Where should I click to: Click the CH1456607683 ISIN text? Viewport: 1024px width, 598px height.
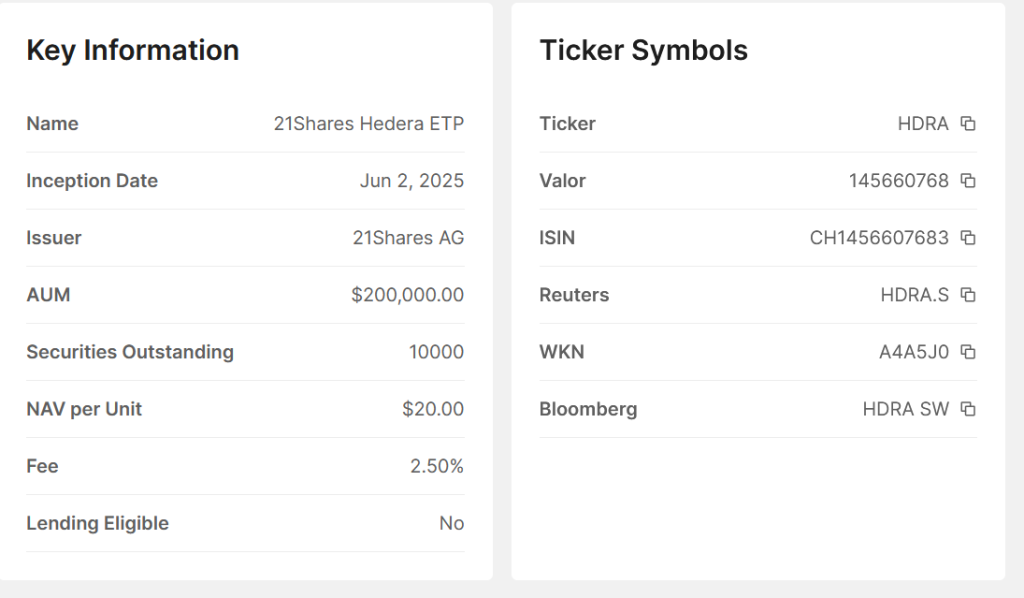[x=879, y=238]
